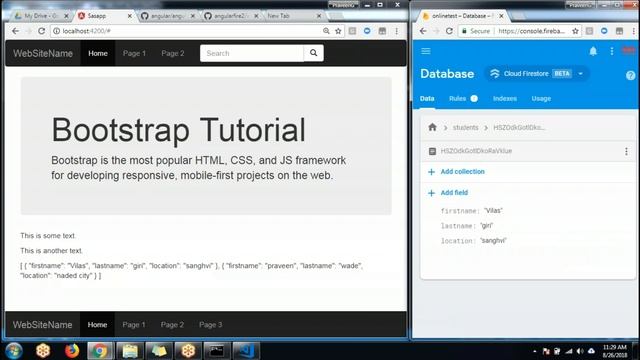640x360 pixels.
Task: Click WebSiteName brand in bottom navbar
Action: (42, 324)
